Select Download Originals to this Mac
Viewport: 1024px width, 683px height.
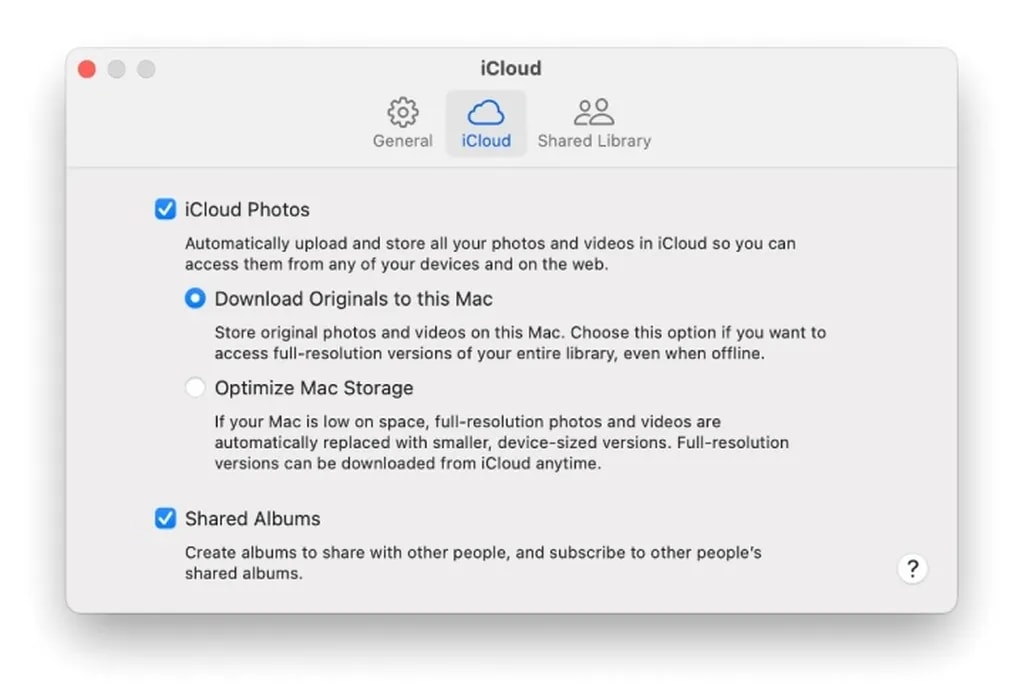195,298
